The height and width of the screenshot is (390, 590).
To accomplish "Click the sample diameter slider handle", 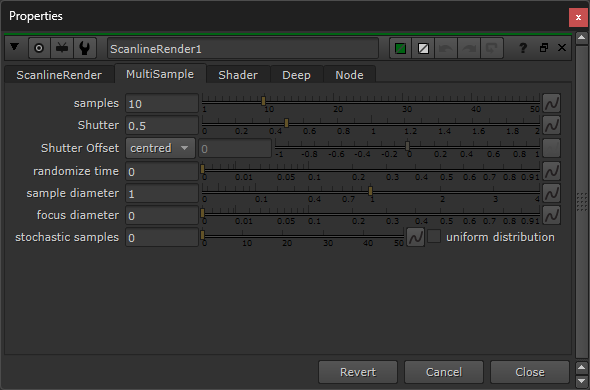I will [x=370, y=191].
